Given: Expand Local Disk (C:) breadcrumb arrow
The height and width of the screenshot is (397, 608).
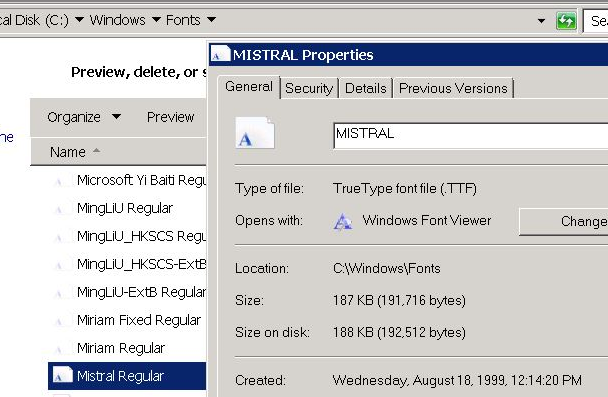Looking at the screenshot, I should tap(79, 19).
